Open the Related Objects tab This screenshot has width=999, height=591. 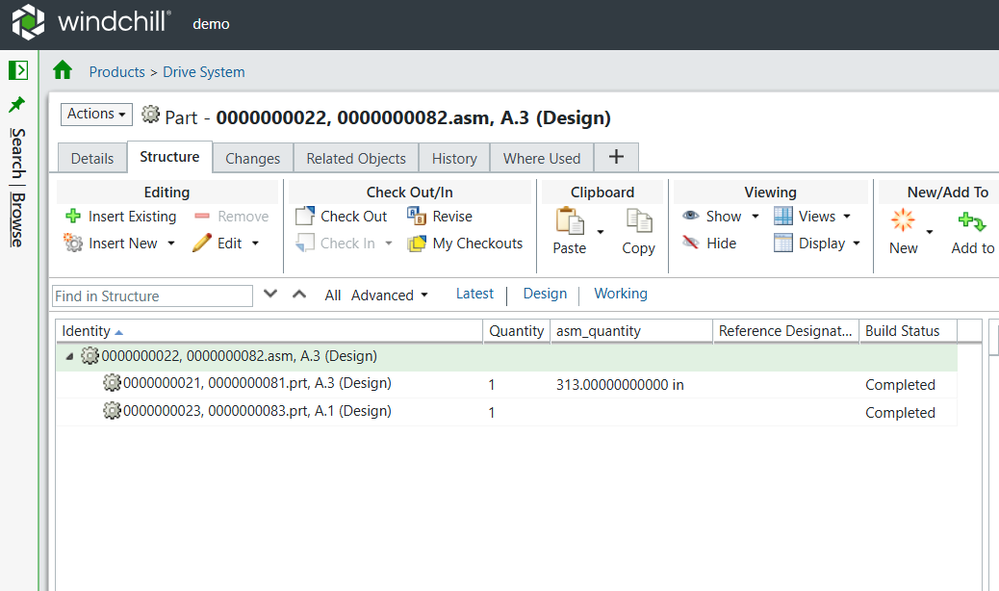[356, 158]
